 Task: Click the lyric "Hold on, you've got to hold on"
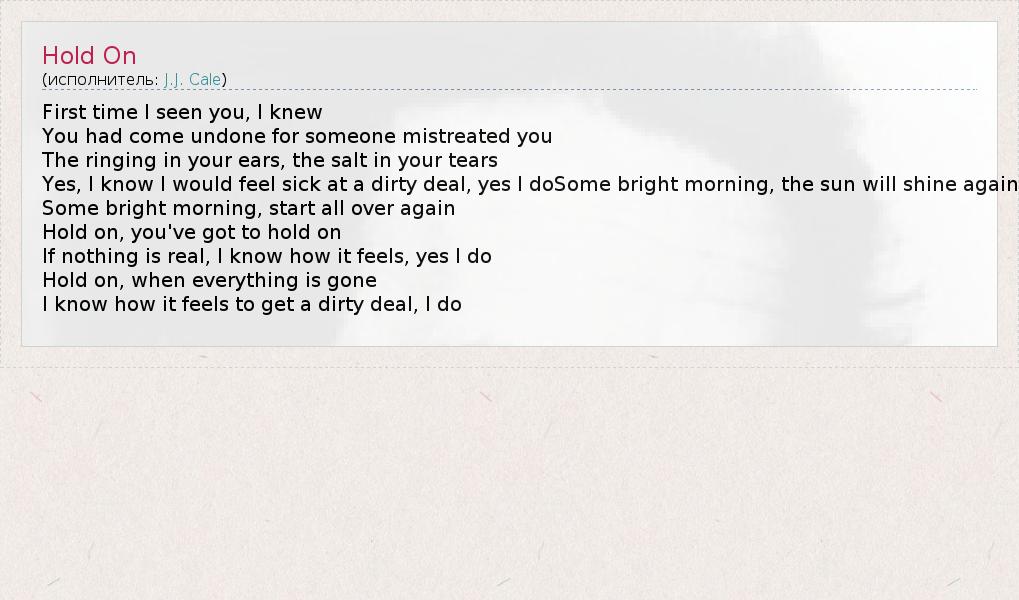191,232
